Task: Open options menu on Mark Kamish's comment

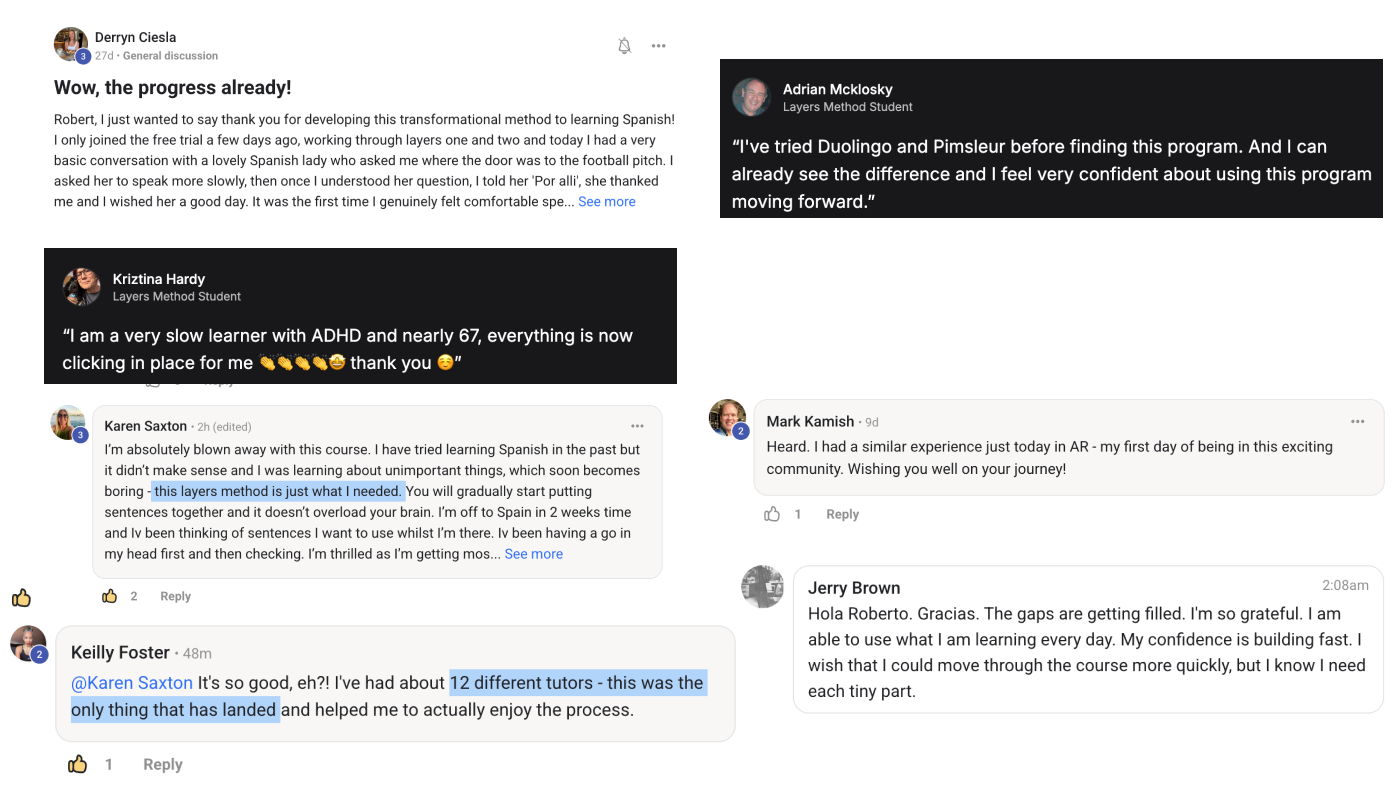Action: [1357, 422]
